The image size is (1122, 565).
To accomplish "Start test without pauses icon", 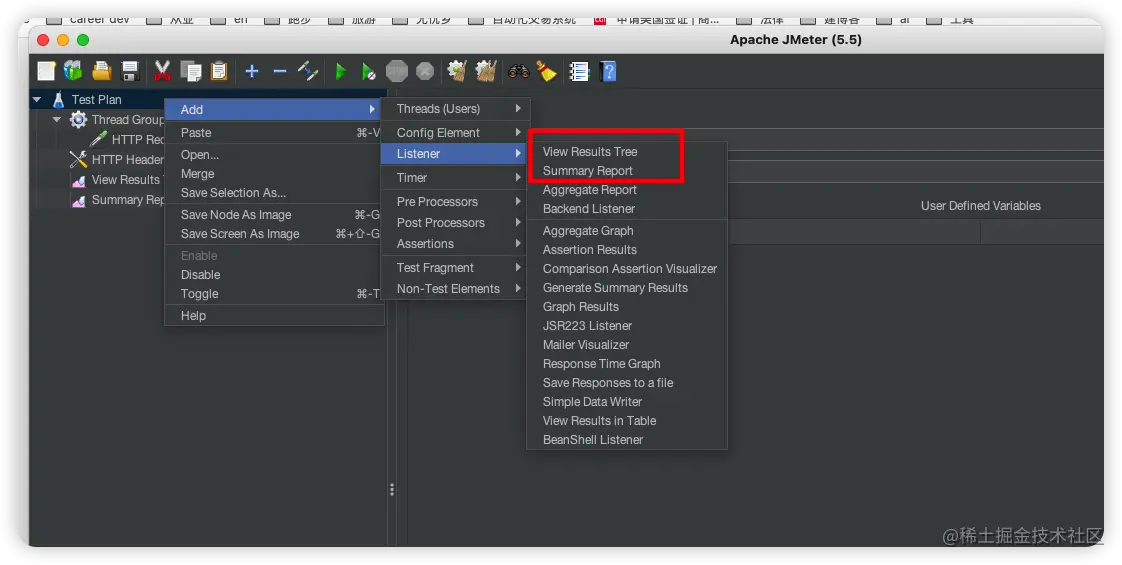I will click(368, 72).
